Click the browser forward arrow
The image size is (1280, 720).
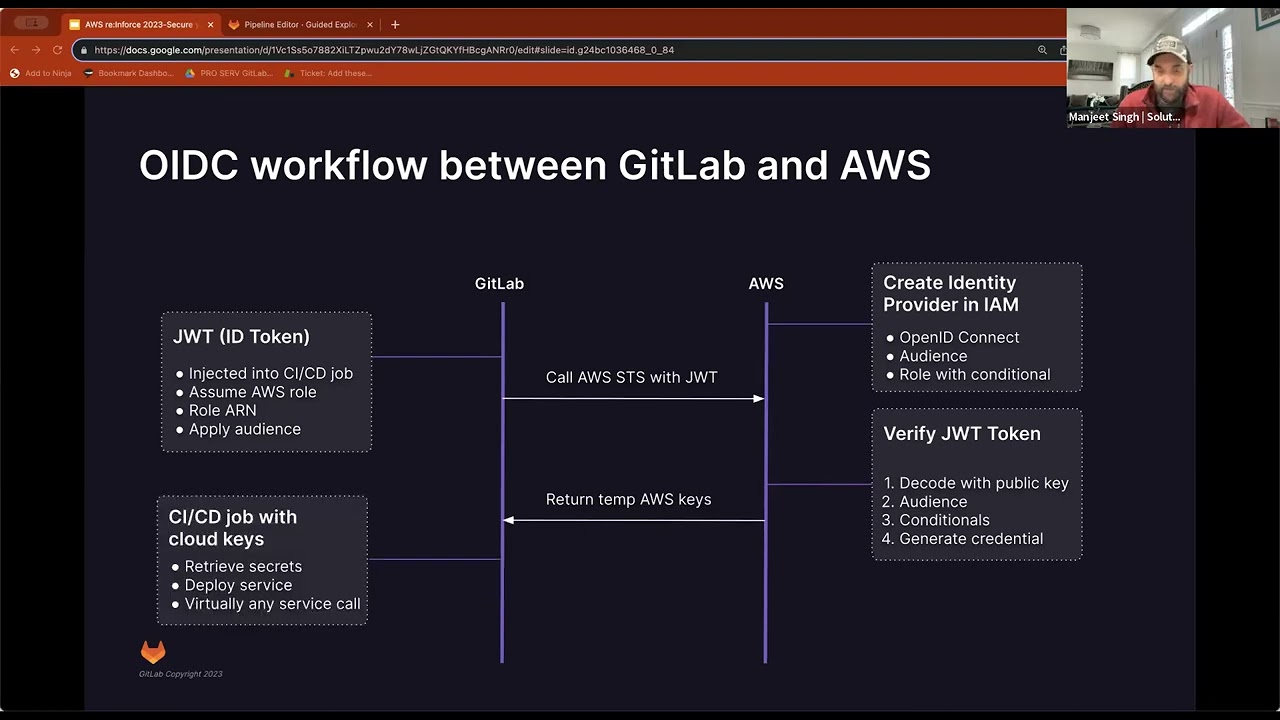(36, 50)
